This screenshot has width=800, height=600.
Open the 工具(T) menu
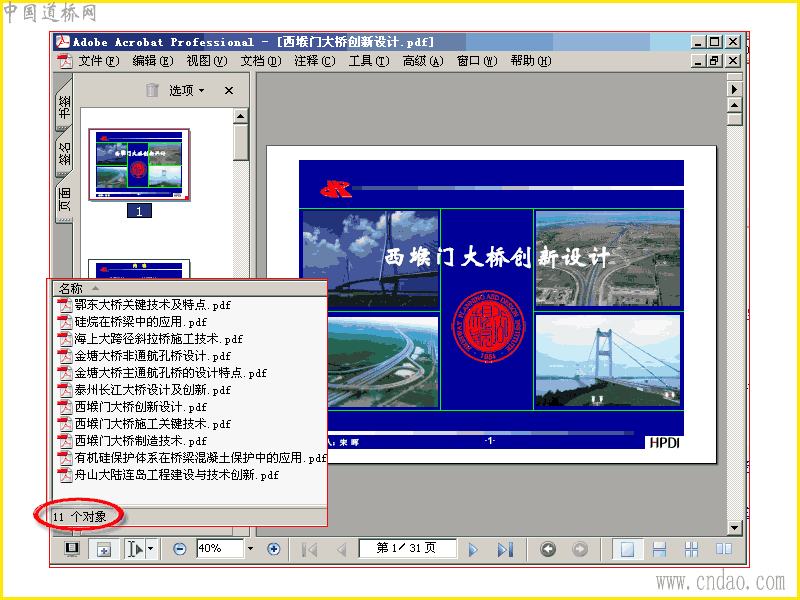point(369,61)
